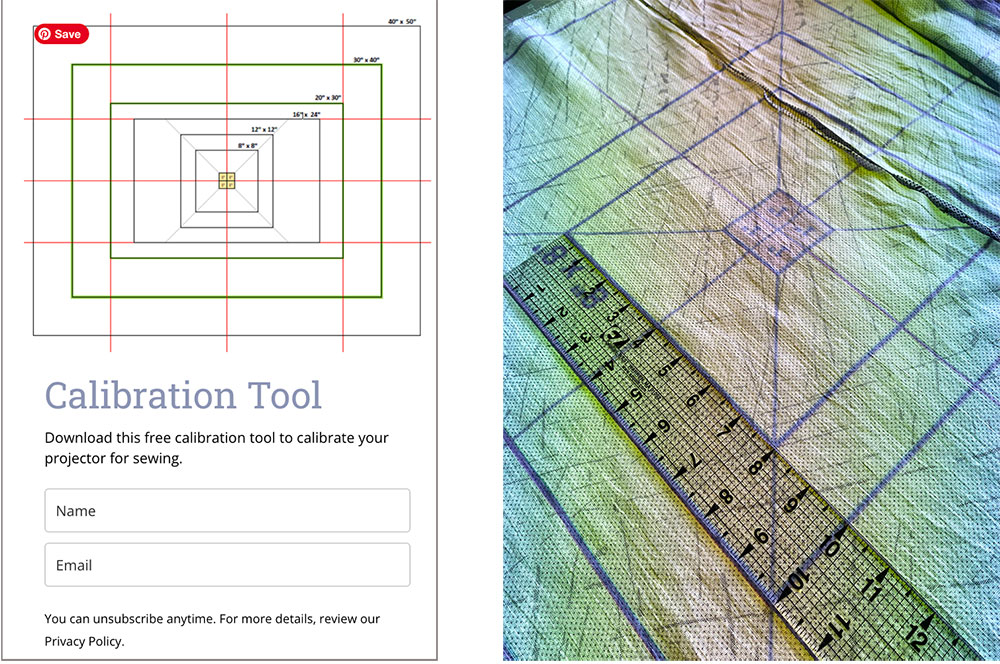Click the 16" x 24" size label
Image resolution: width=1000 pixels, height=664 pixels.
(306, 115)
